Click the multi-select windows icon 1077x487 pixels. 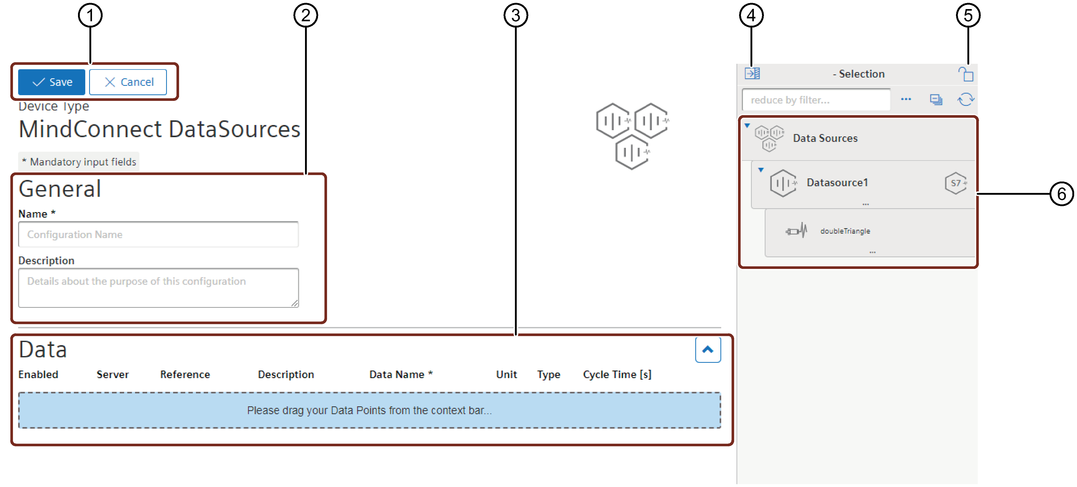click(936, 100)
